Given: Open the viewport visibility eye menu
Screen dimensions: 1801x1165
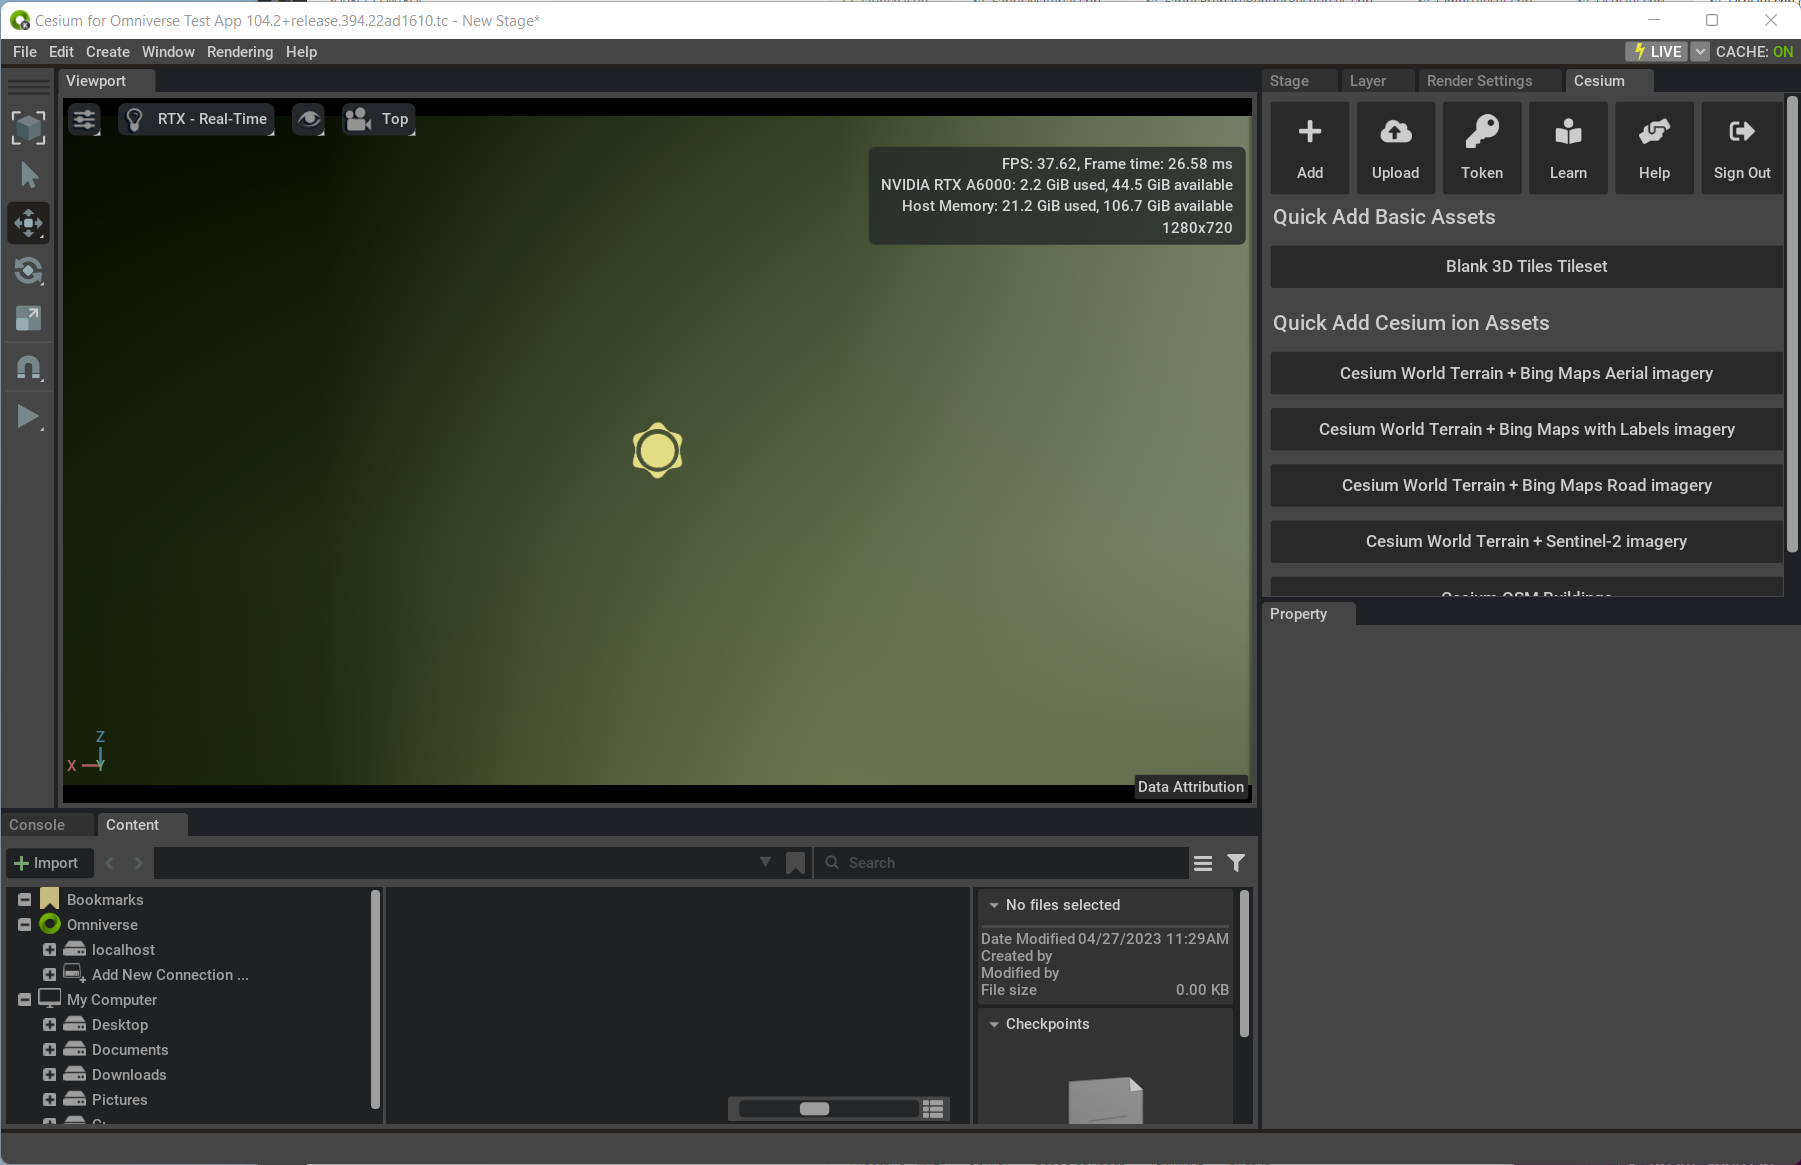Looking at the screenshot, I should [308, 119].
